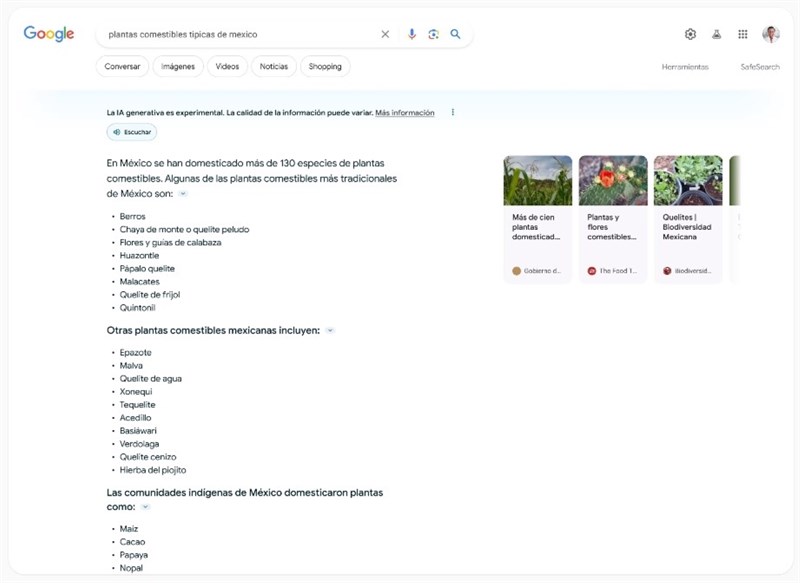
Task: Click the 'Pápalo quelite' list item
Action: click(147, 269)
